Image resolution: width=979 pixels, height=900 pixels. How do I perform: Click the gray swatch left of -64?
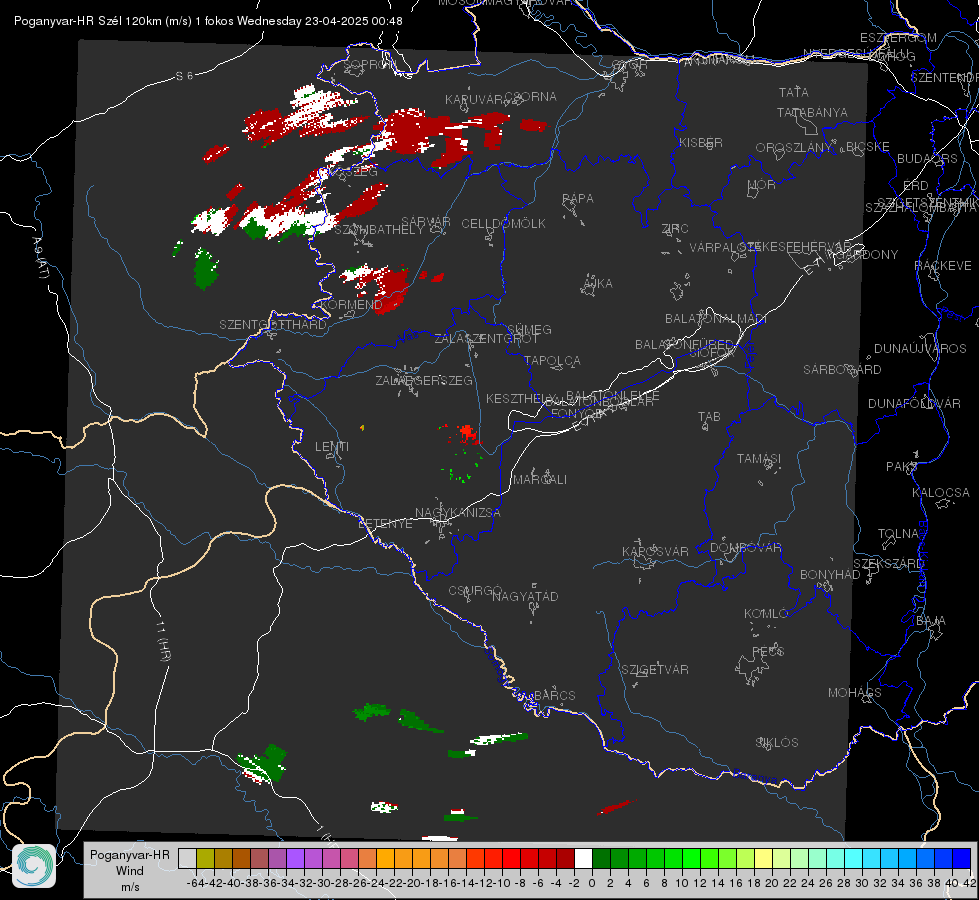pyautogui.click(x=187, y=858)
